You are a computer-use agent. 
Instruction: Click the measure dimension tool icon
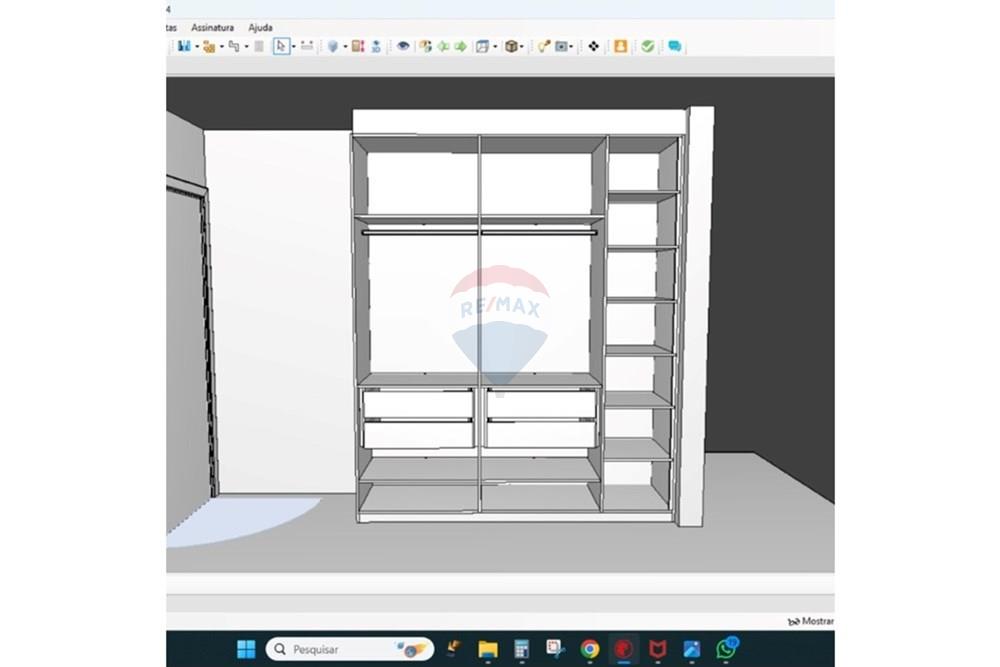(x=307, y=46)
